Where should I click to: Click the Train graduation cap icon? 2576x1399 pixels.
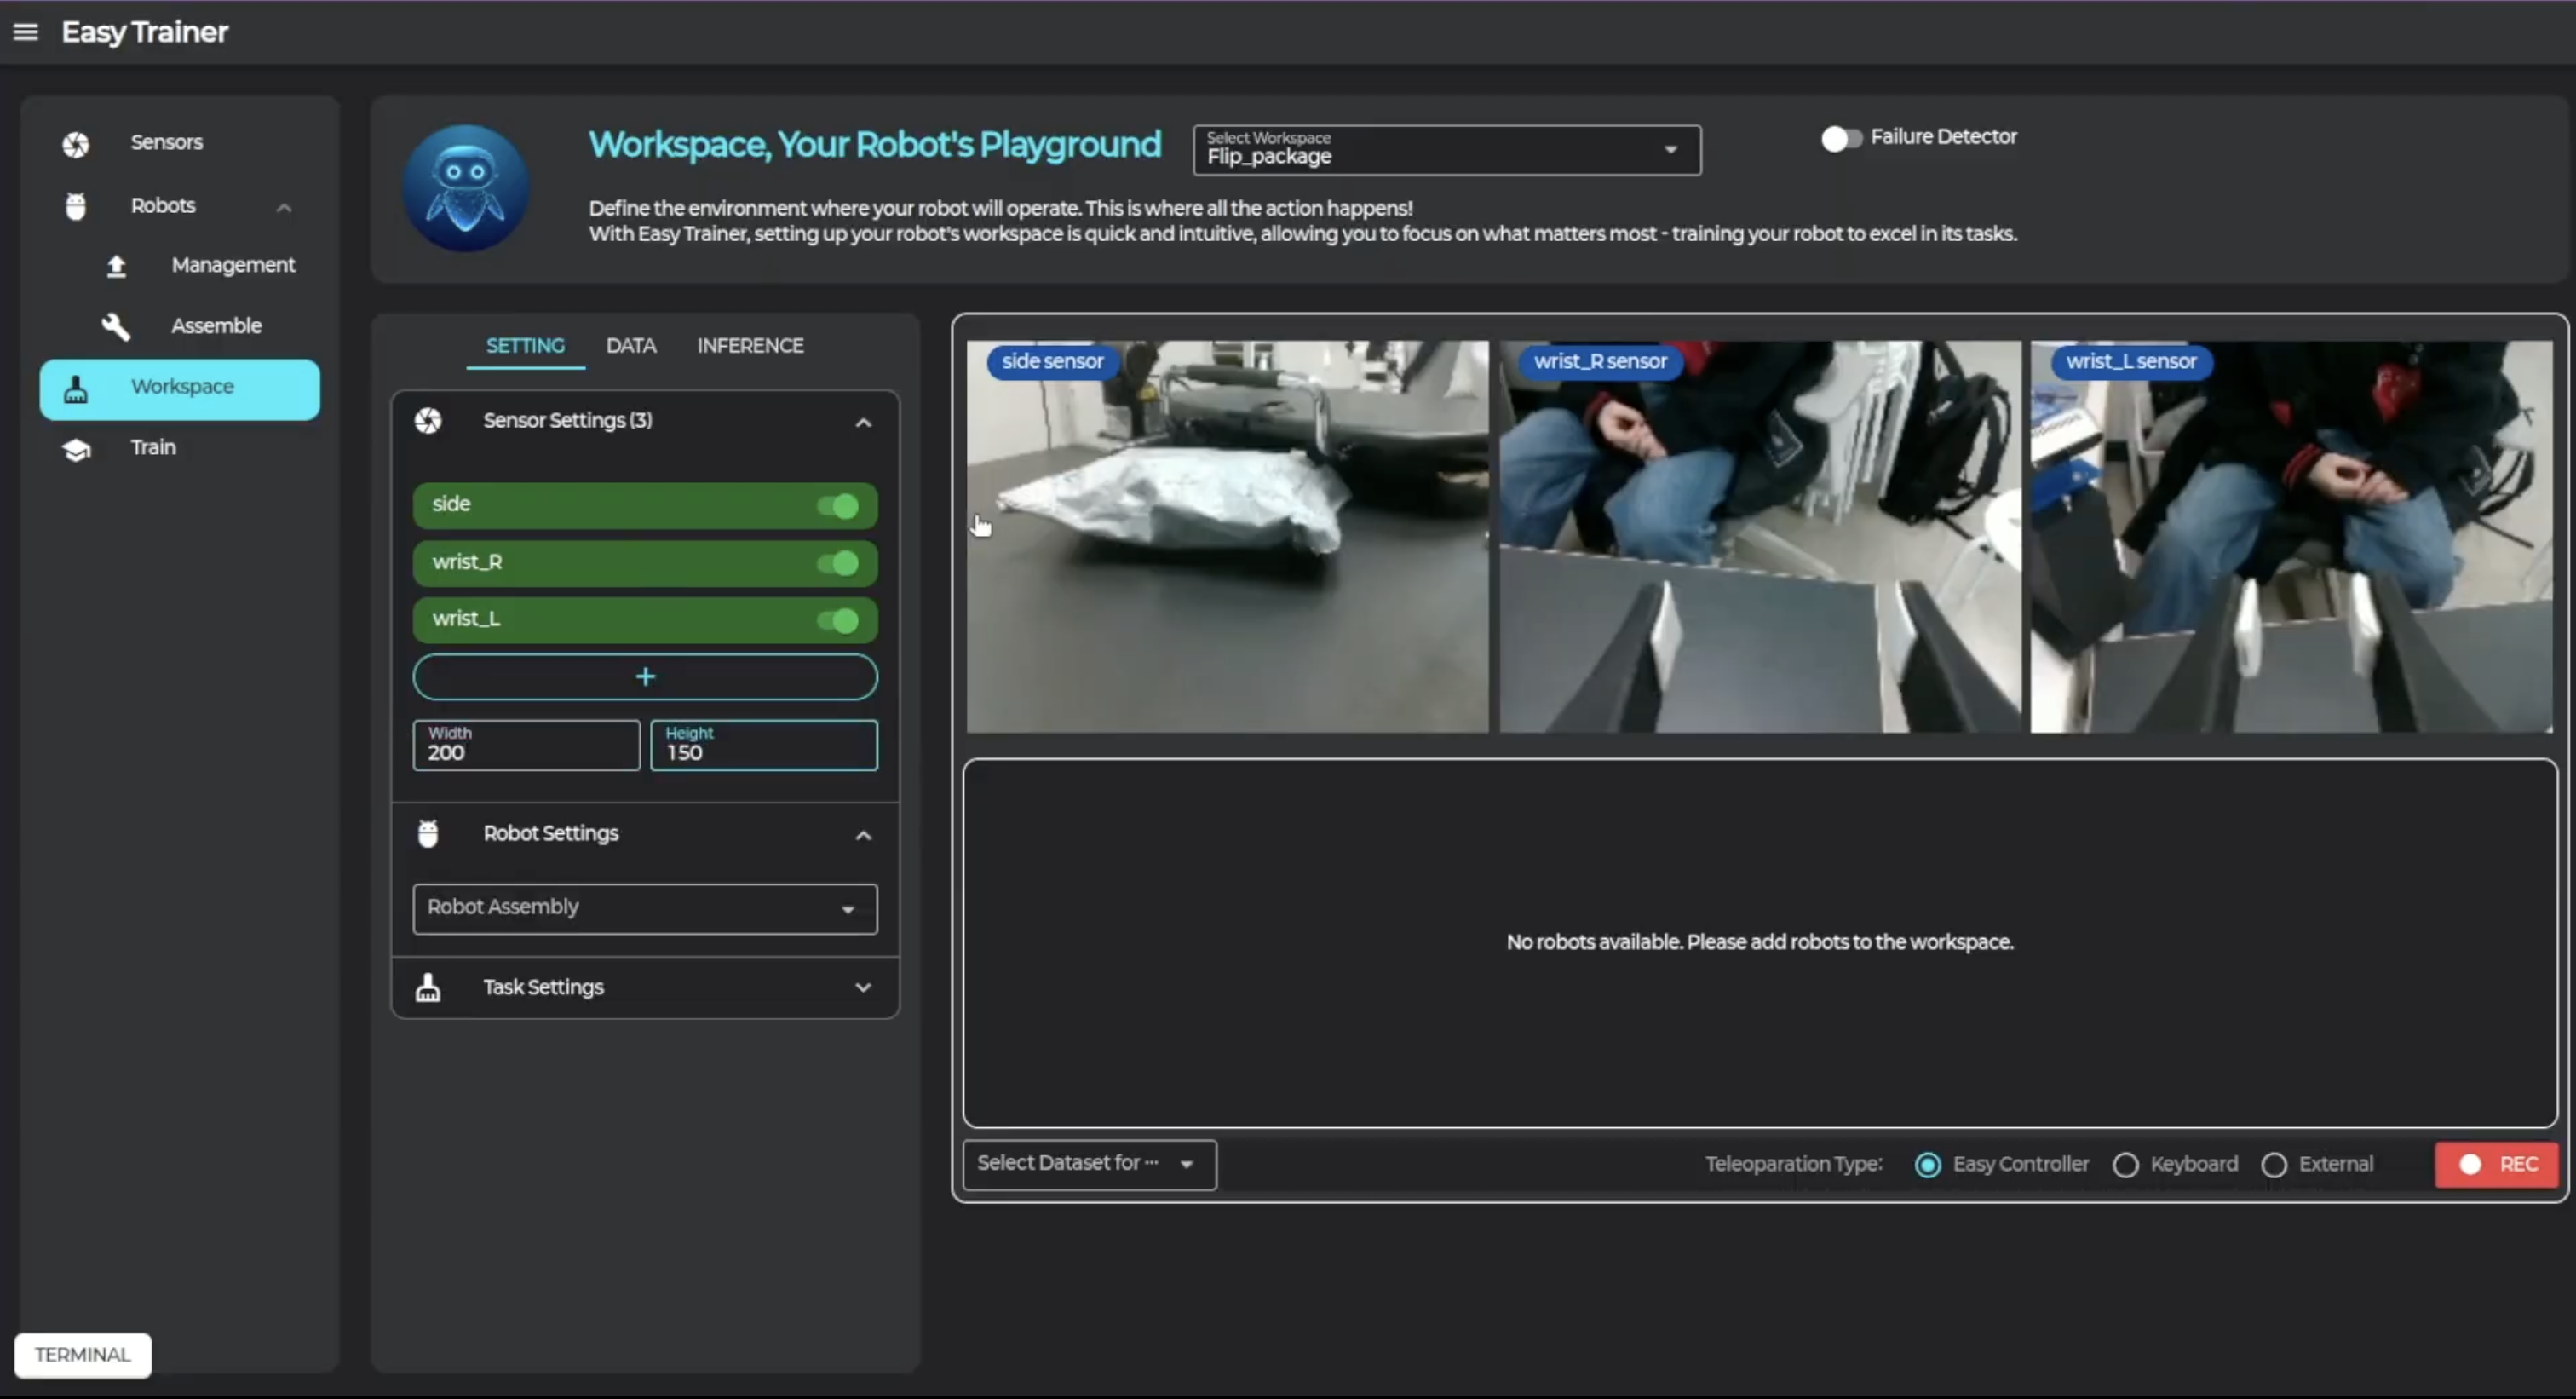(76, 449)
